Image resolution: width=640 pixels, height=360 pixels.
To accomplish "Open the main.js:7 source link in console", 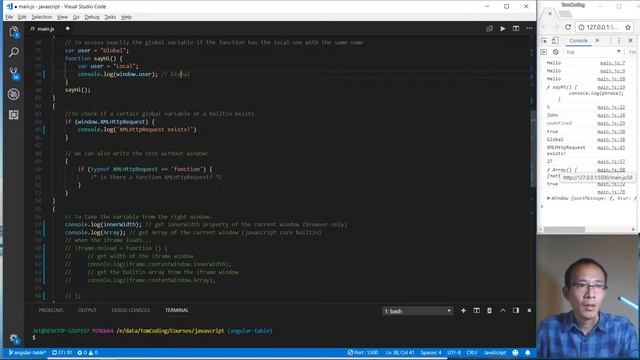I will pyautogui.click(x=612, y=63).
